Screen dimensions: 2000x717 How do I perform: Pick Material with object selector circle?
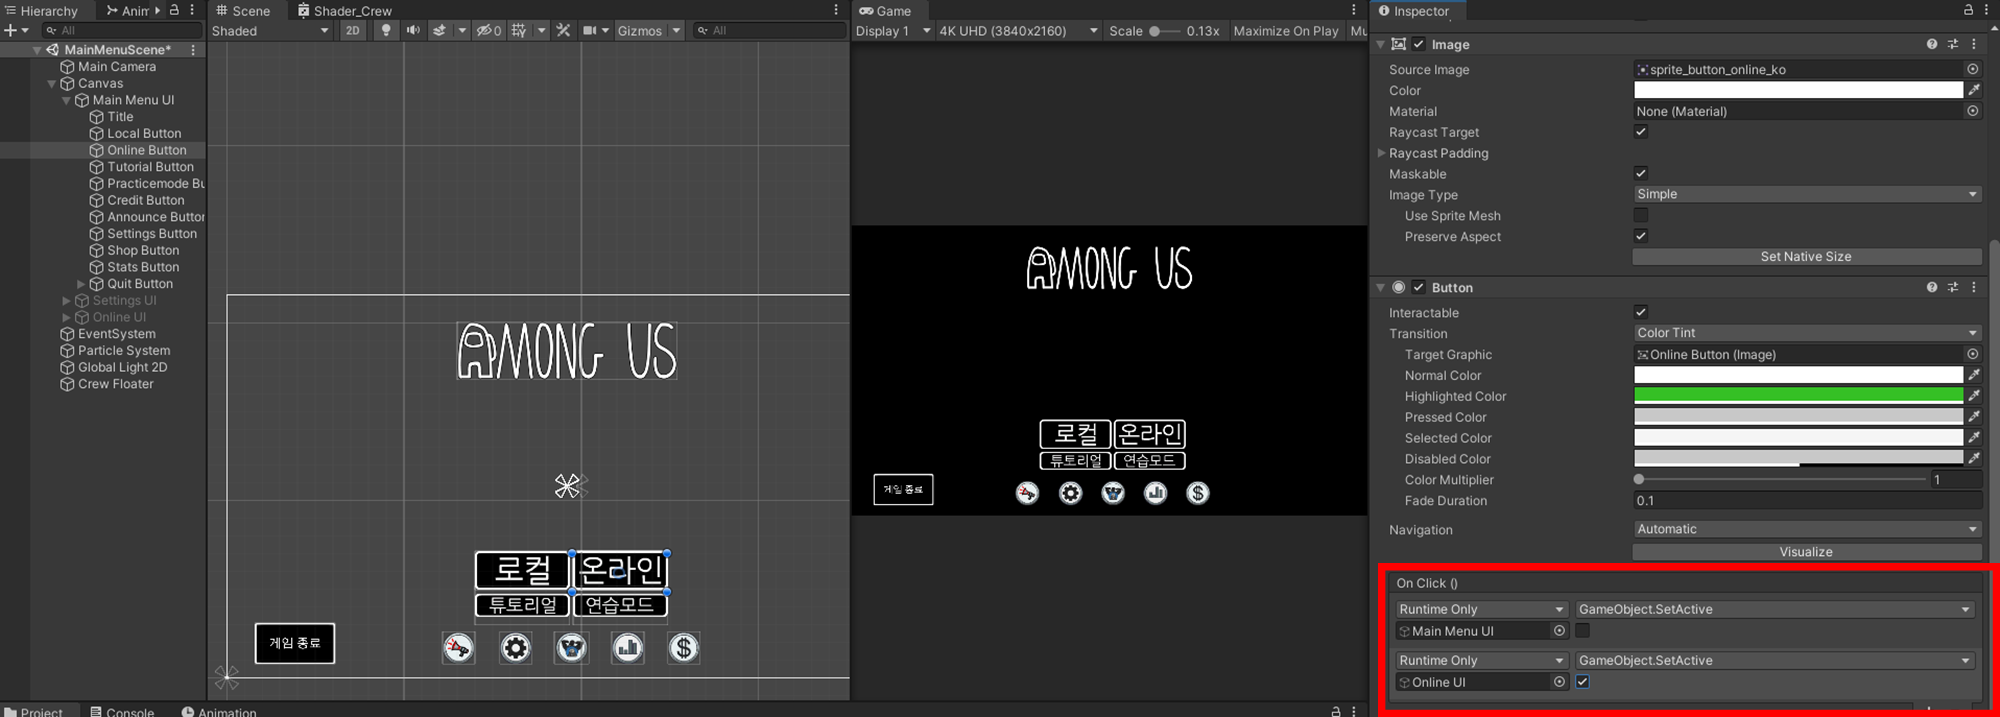pyautogui.click(x=1972, y=111)
